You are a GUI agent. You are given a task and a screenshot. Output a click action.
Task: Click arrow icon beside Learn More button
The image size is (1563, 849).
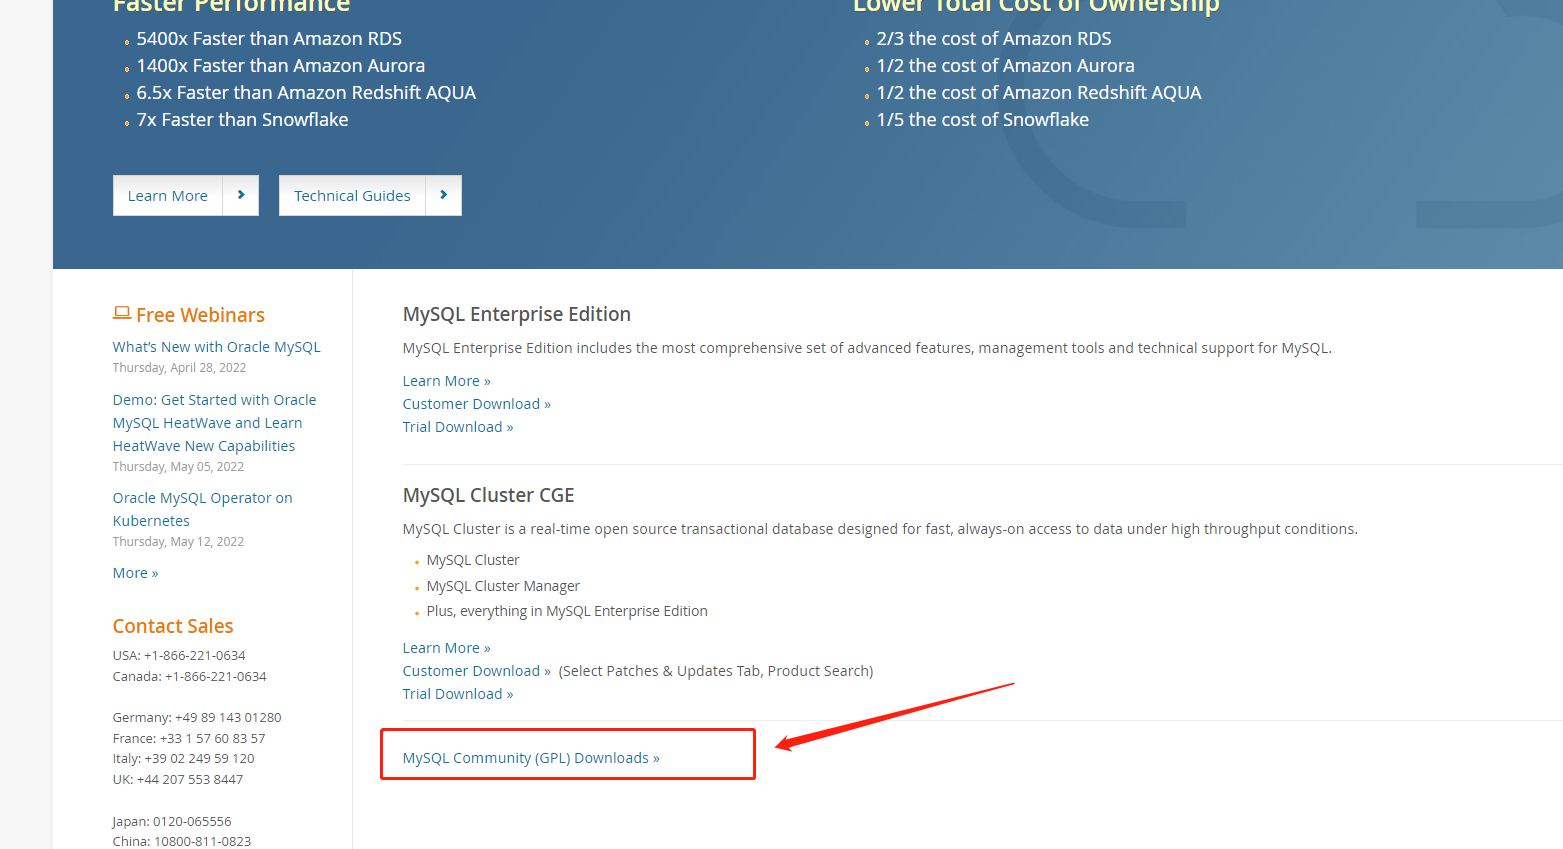[x=241, y=196]
